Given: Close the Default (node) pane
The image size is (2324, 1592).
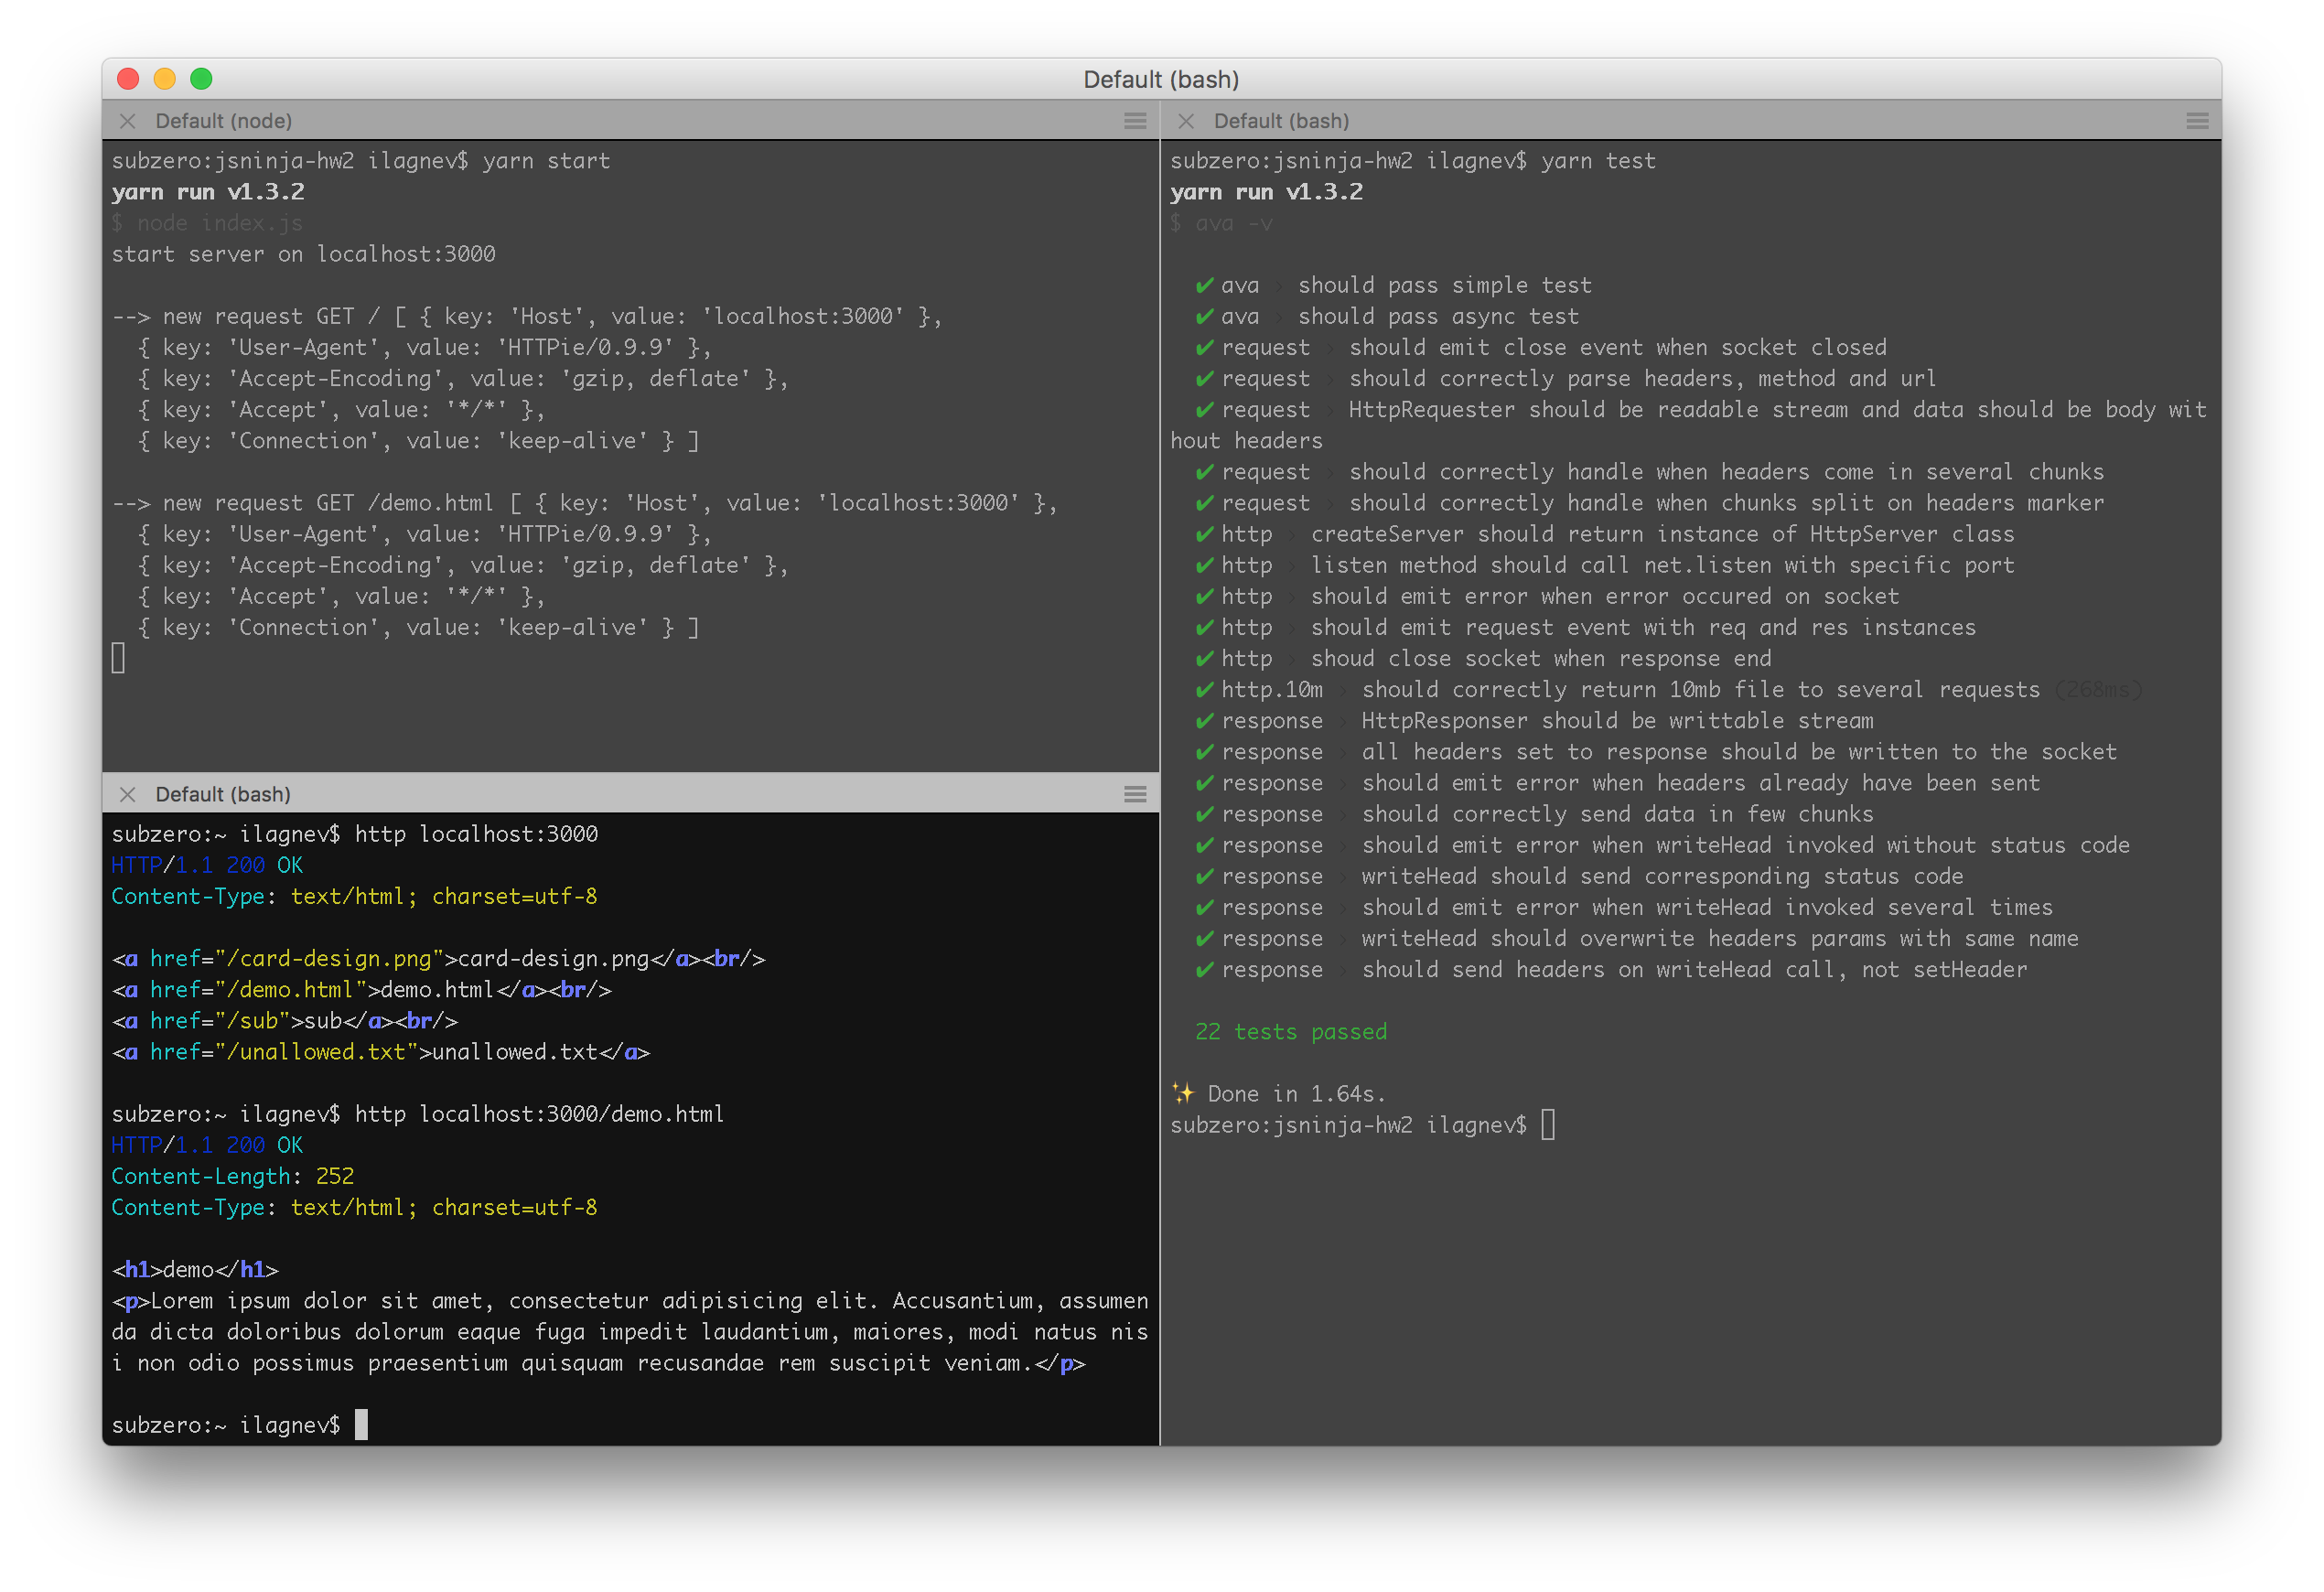Looking at the screenshot, I should (x=127, y=121).
